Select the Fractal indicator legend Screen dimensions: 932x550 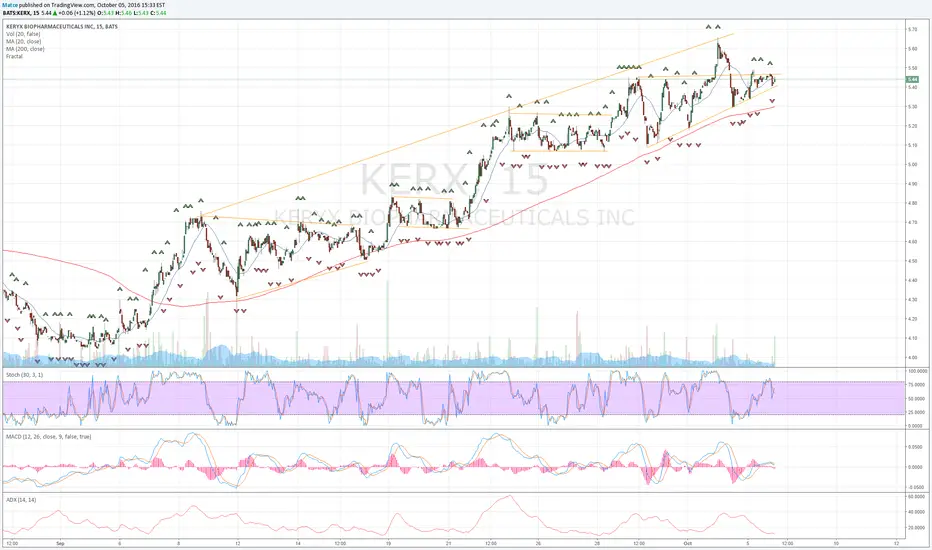(14, 56)
